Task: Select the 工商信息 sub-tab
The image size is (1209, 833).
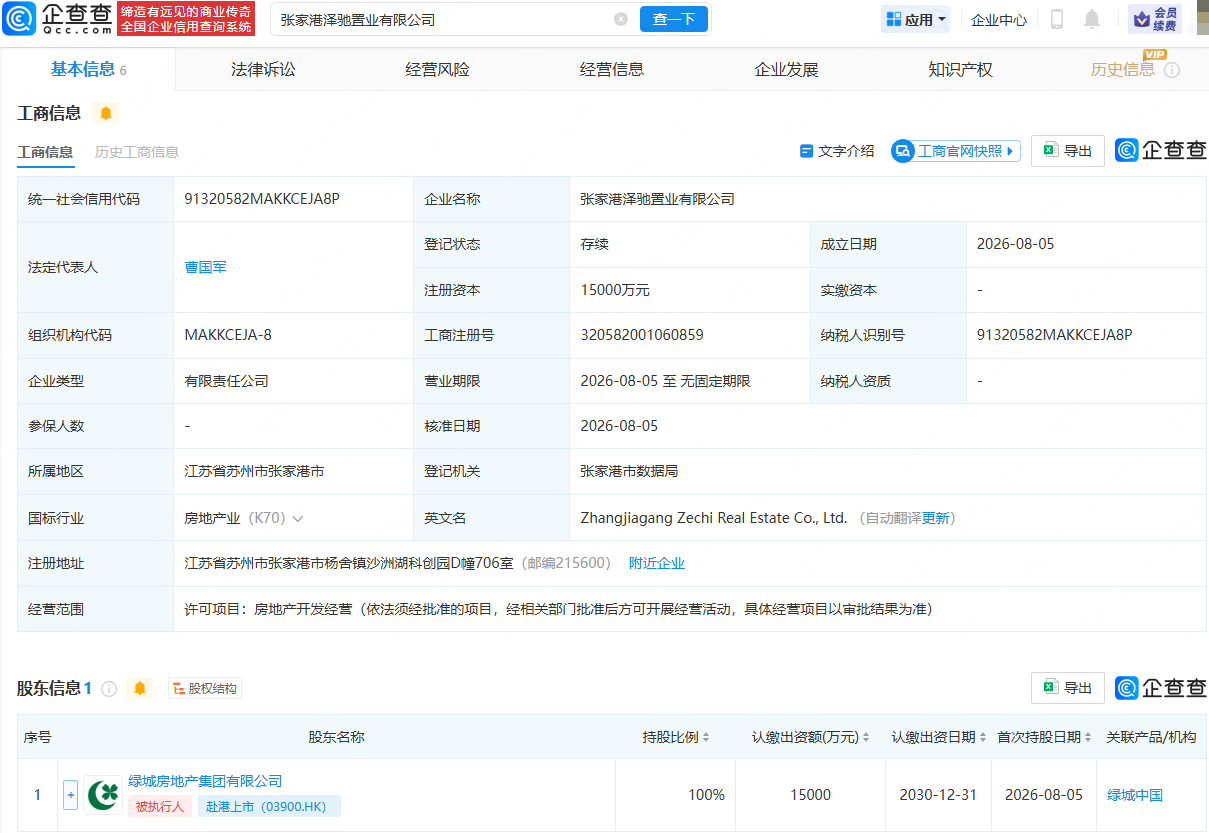Action: pyautogui.click(x=45, y=152)
